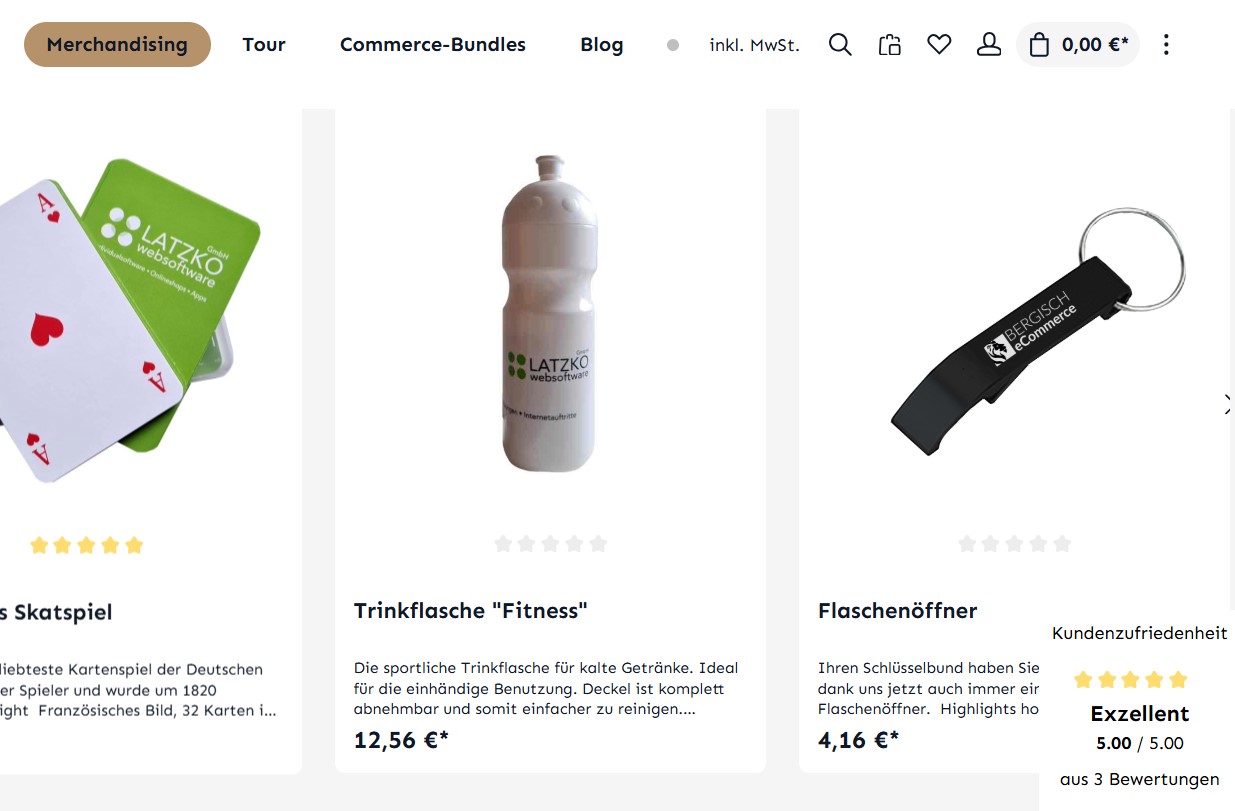Image resolution: width=1235 pixels, height=811 pixels.
Task: Advance the product slider with right arrow
Action: pos(1228,404)
